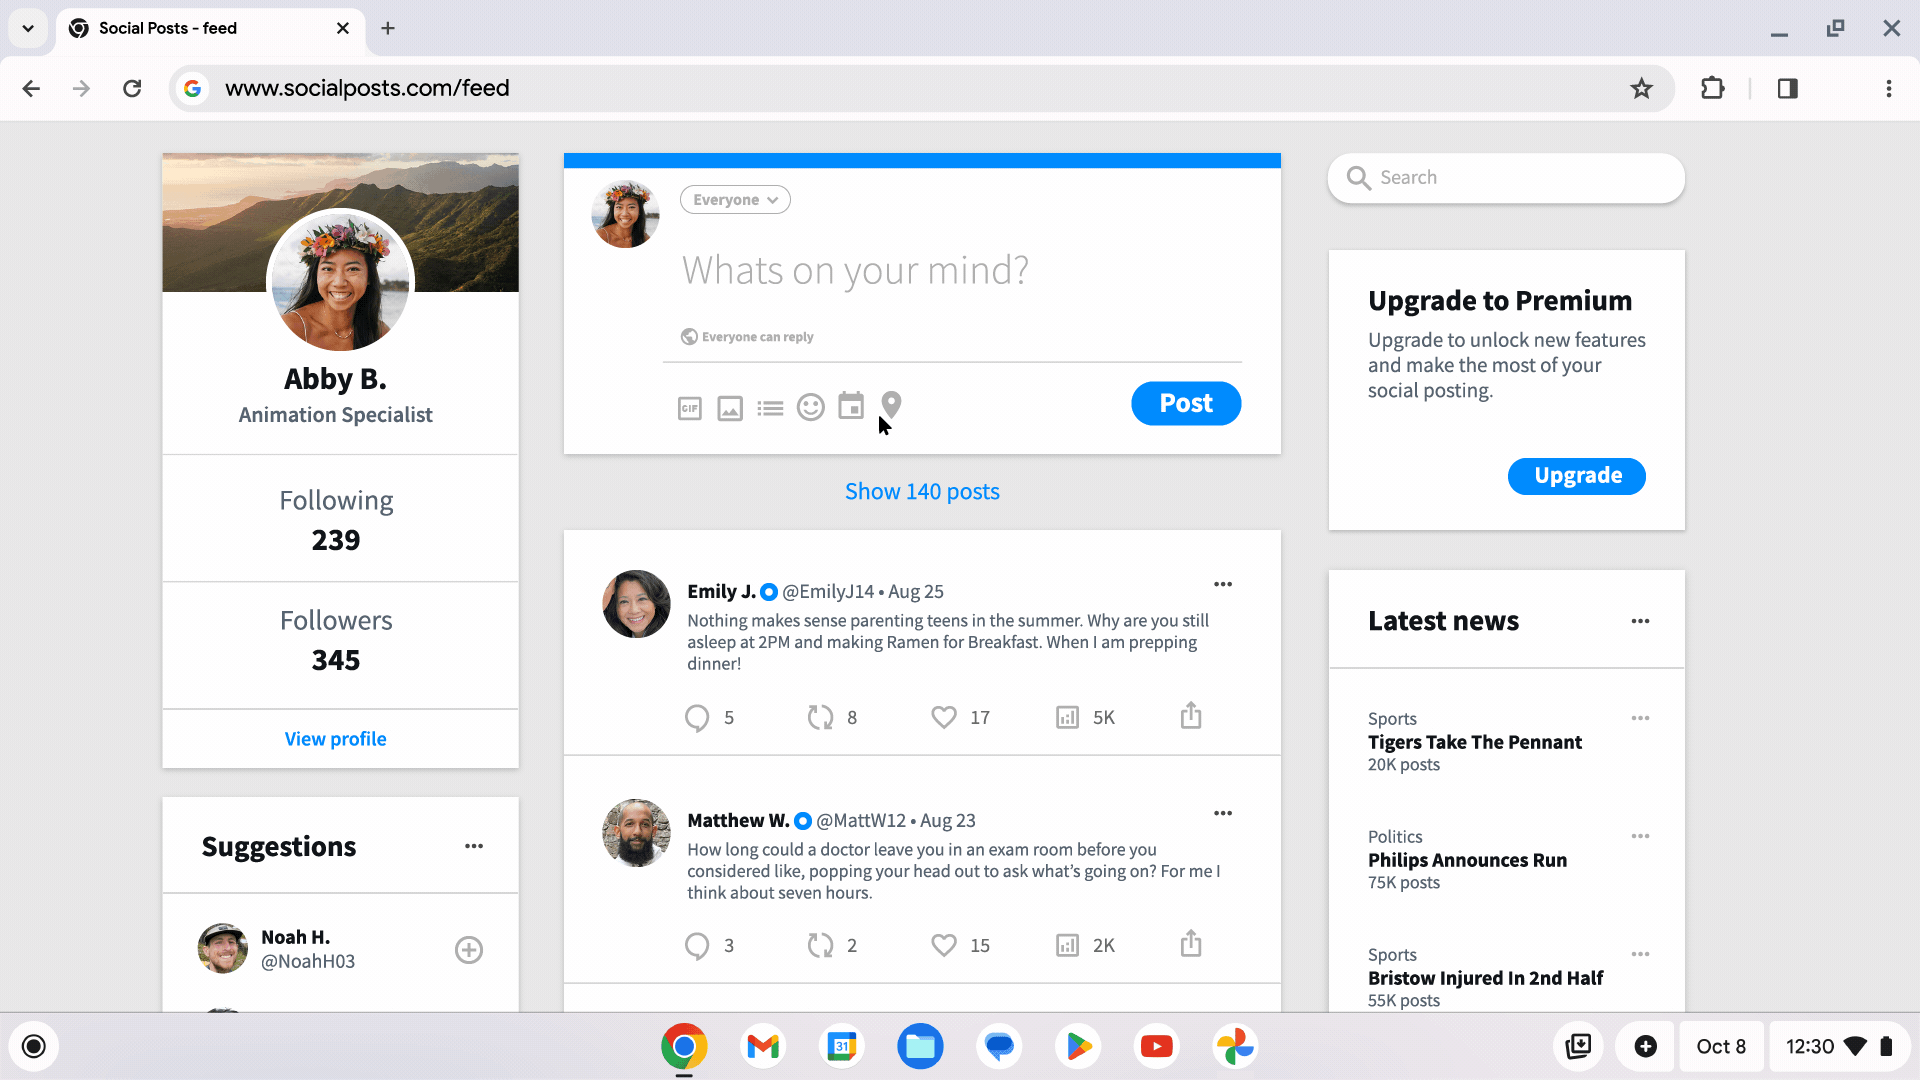Open the View profile link
The height and width of the screenshot is (1080, 1920).
click(335, 739)
